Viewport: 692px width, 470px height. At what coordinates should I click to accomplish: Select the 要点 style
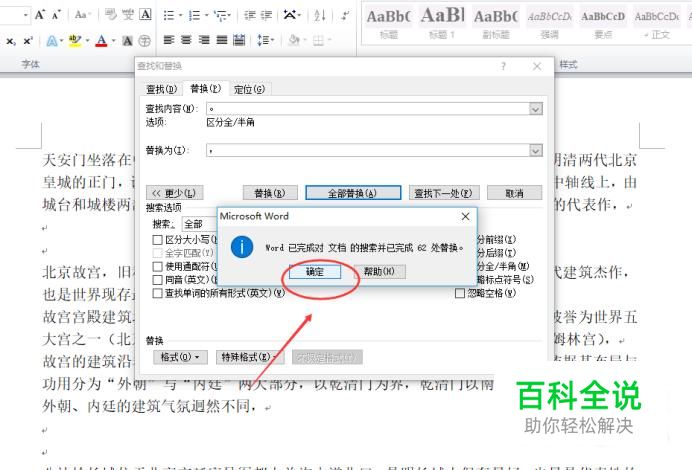click(603, 23)
